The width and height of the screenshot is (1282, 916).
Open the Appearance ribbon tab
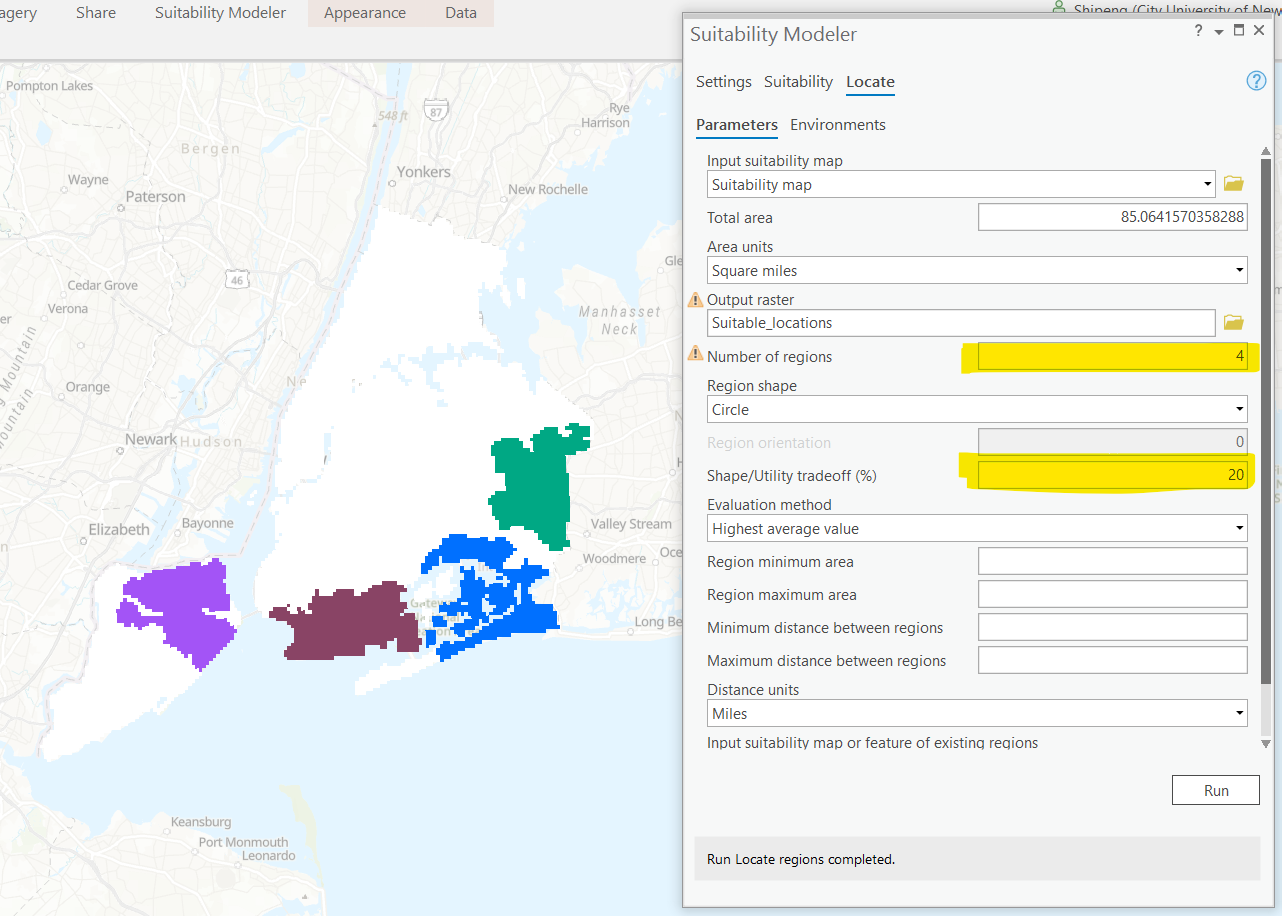(x=364, y=13)
